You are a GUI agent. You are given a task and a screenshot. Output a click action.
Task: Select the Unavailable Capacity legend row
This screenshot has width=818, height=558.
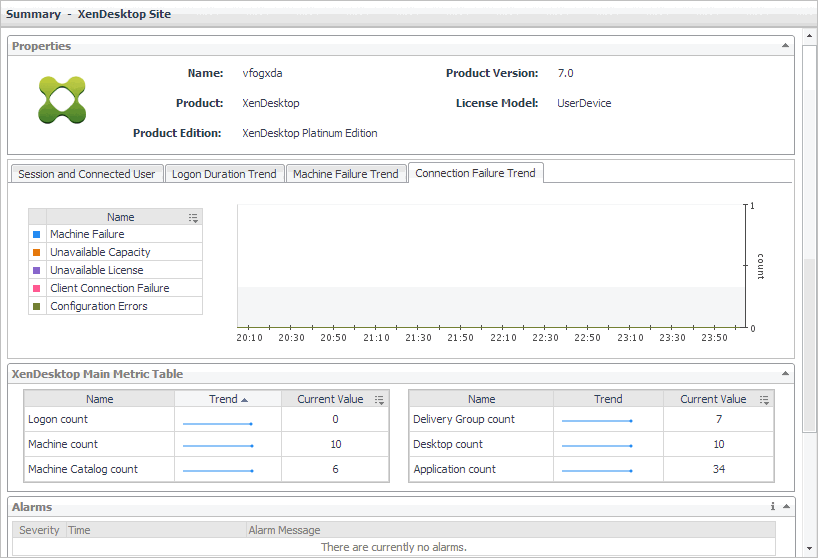115,252
